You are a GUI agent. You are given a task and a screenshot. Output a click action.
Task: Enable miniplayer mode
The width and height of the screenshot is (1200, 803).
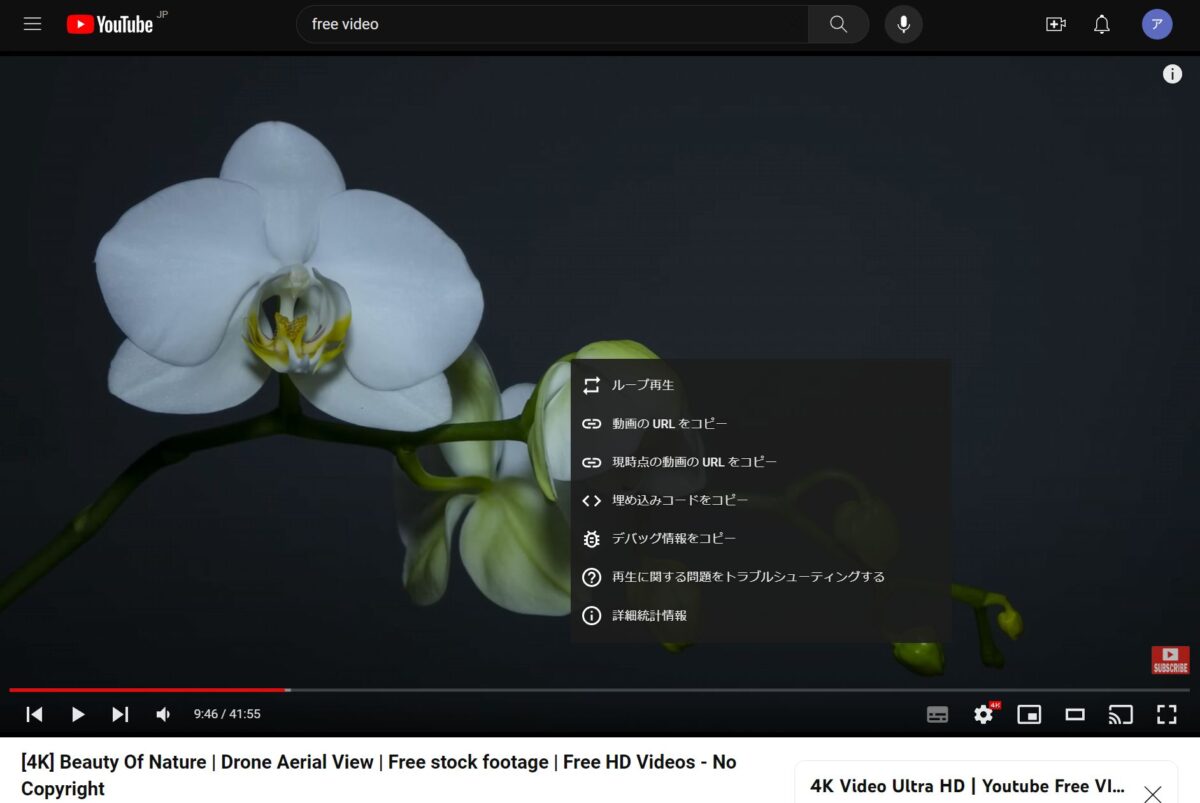point(1029,714)
